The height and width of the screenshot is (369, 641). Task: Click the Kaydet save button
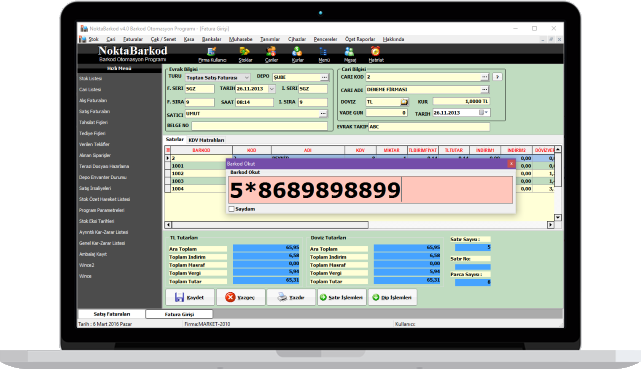190,297
